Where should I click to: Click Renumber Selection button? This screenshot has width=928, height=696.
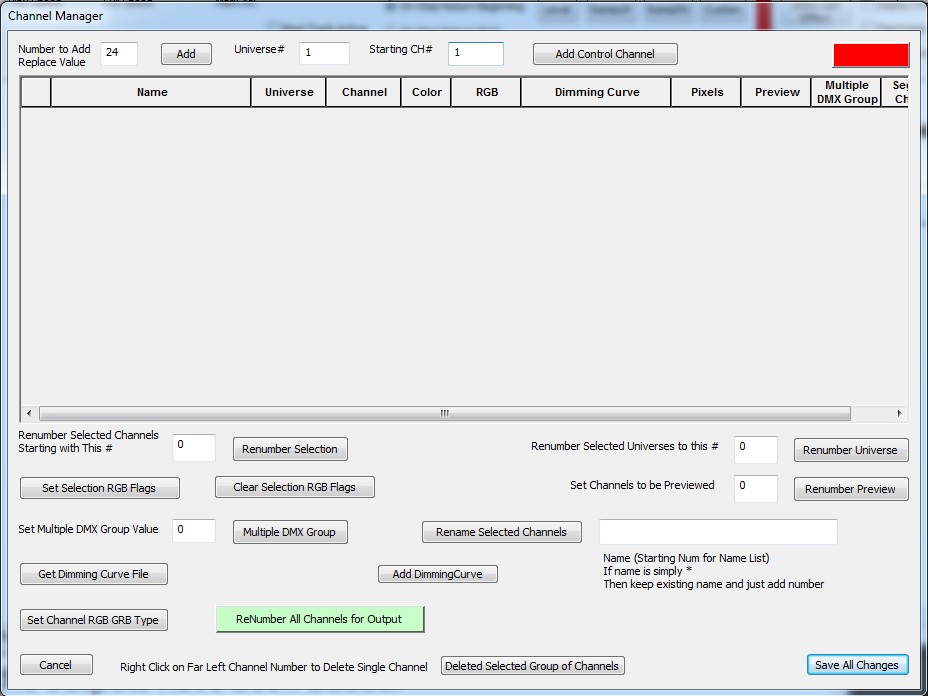[x=290, y=449]
